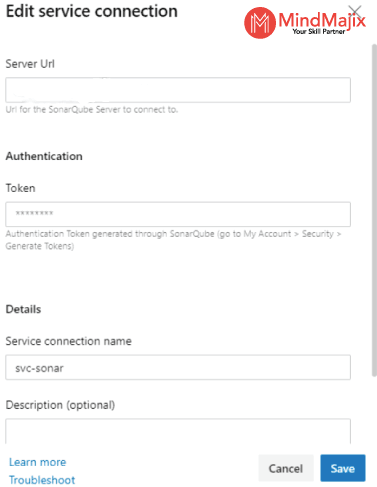Focus the Server Url input field

178,90
